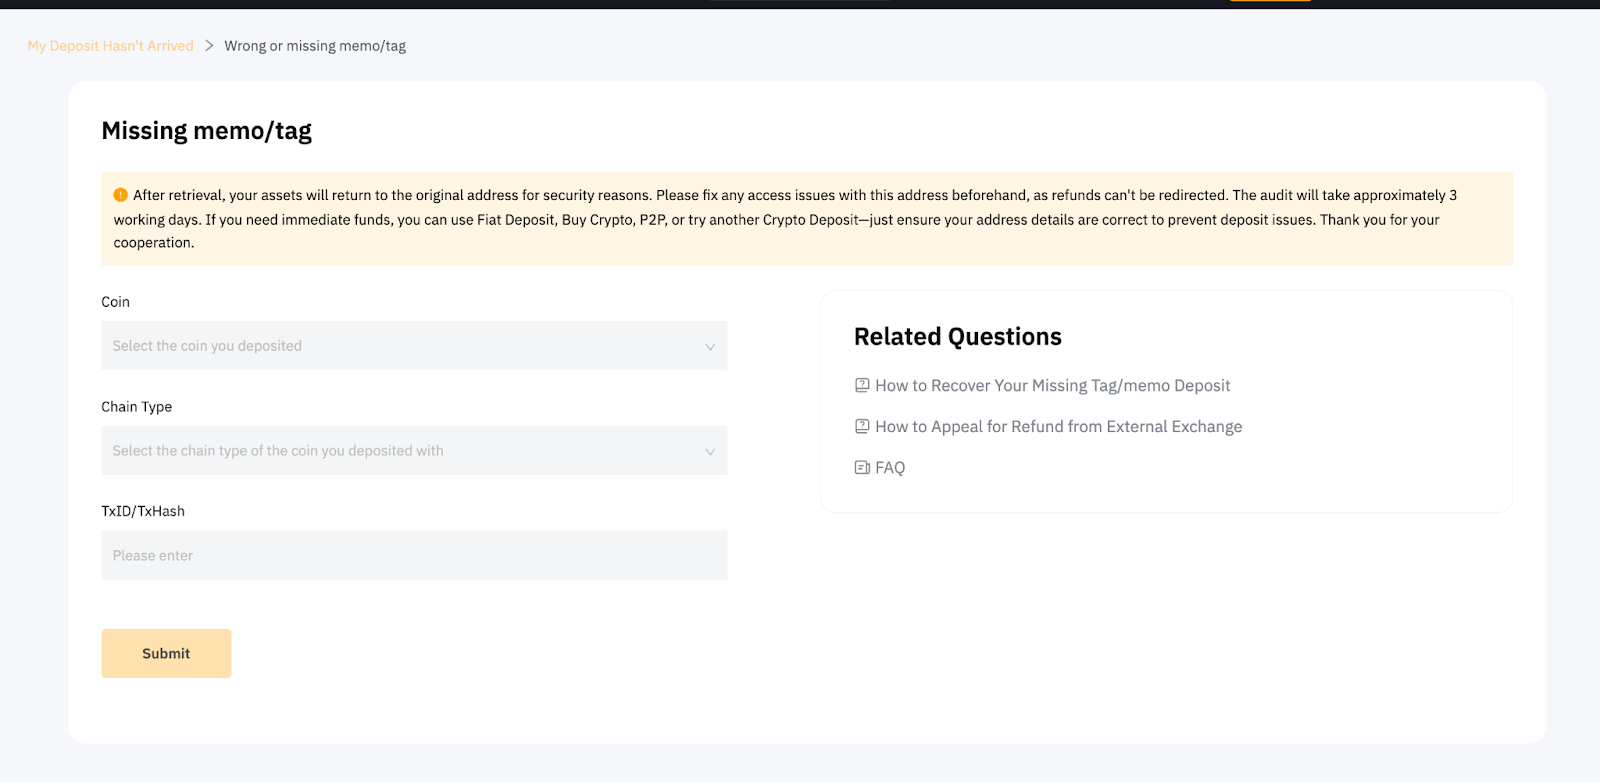The width and height of the screenshot is (1600, 782).
Task: Select the 'Wrong or missing memo/tag' breadcrumb
Action: [x=315, y=46]
